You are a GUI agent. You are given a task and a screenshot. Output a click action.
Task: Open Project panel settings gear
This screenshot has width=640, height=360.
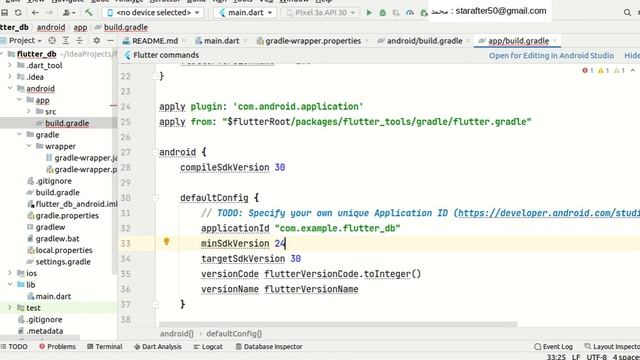coord(97,40)
